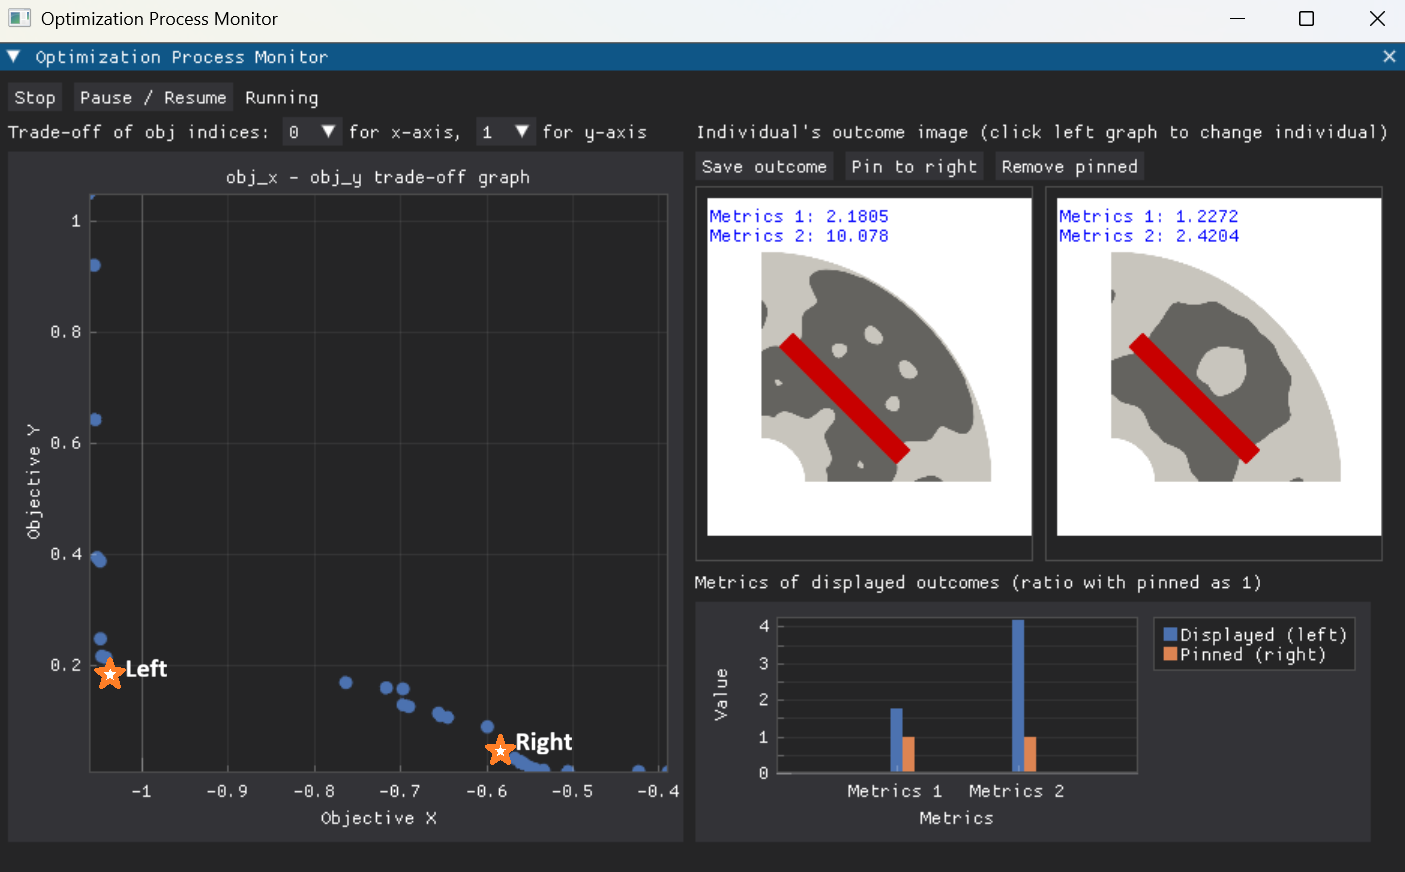Click the pinned outcome image on right

click(x=1219, y=367)
